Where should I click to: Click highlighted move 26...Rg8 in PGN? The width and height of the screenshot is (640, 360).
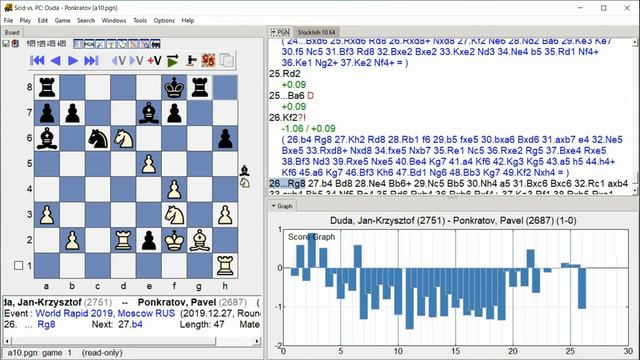[287, 183]
